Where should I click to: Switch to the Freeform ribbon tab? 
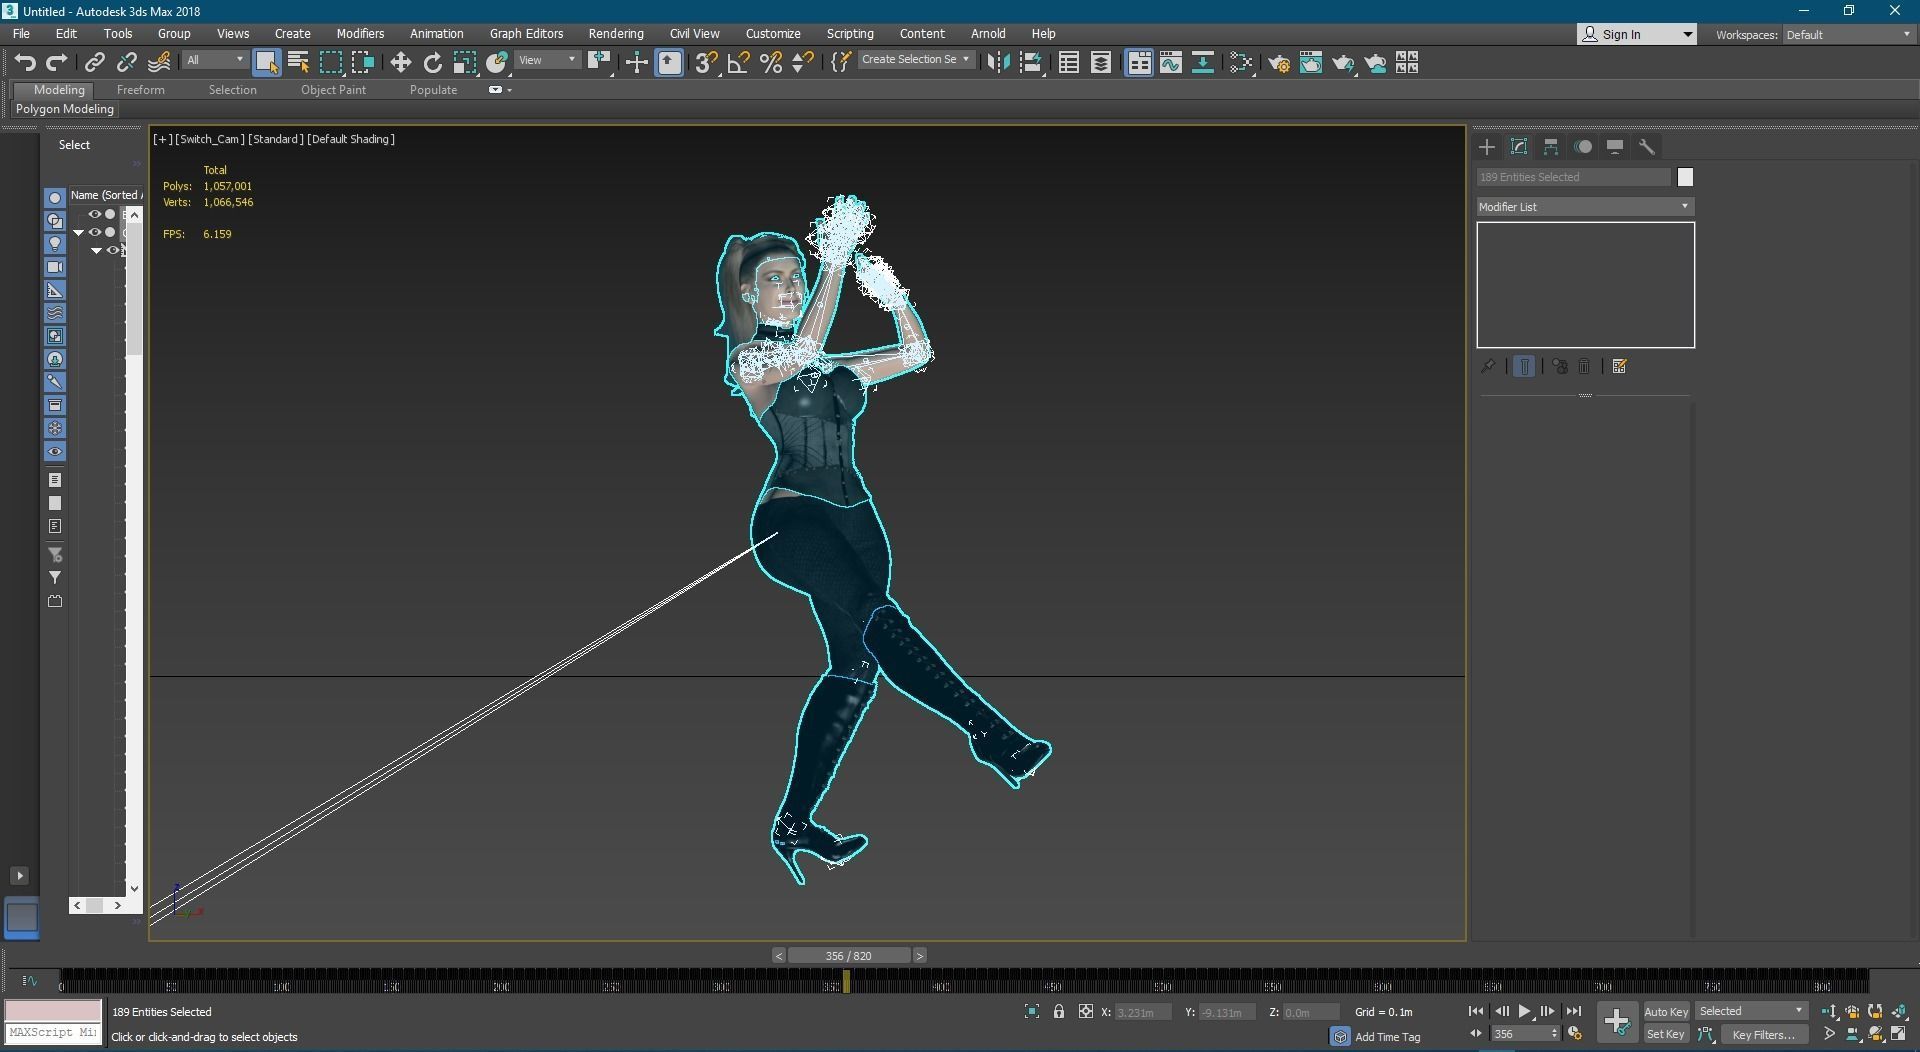[140, 90]
